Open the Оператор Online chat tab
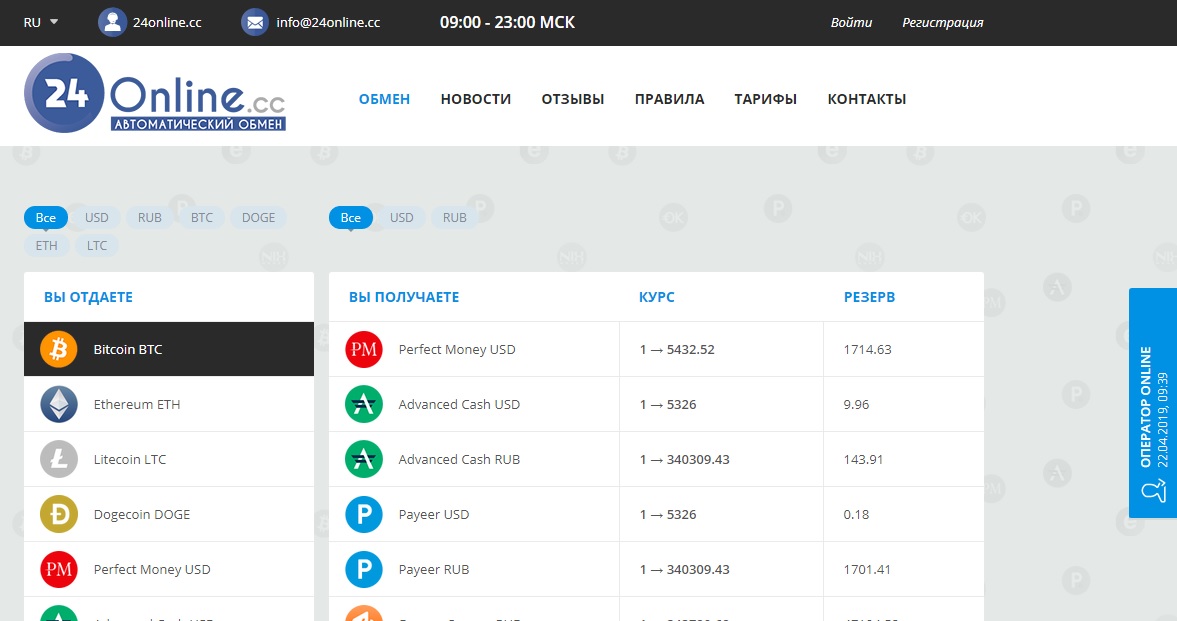The image size is (1177, 621). pyautogui.click(x=1152, y=403)
